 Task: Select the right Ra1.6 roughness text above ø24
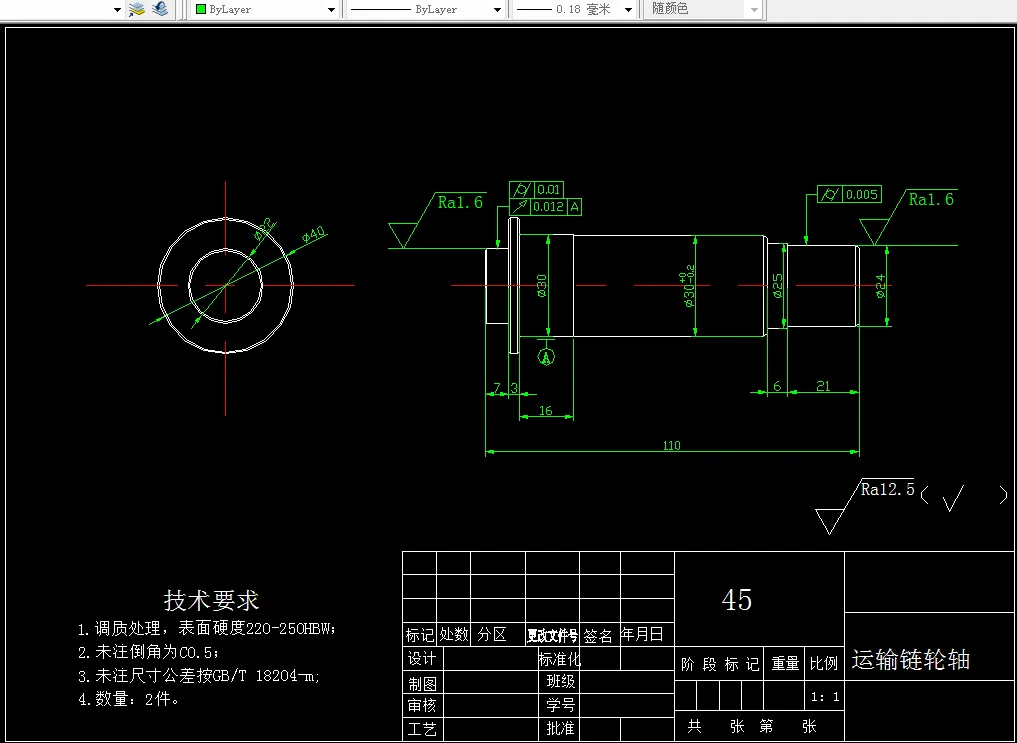pos(931,200)
